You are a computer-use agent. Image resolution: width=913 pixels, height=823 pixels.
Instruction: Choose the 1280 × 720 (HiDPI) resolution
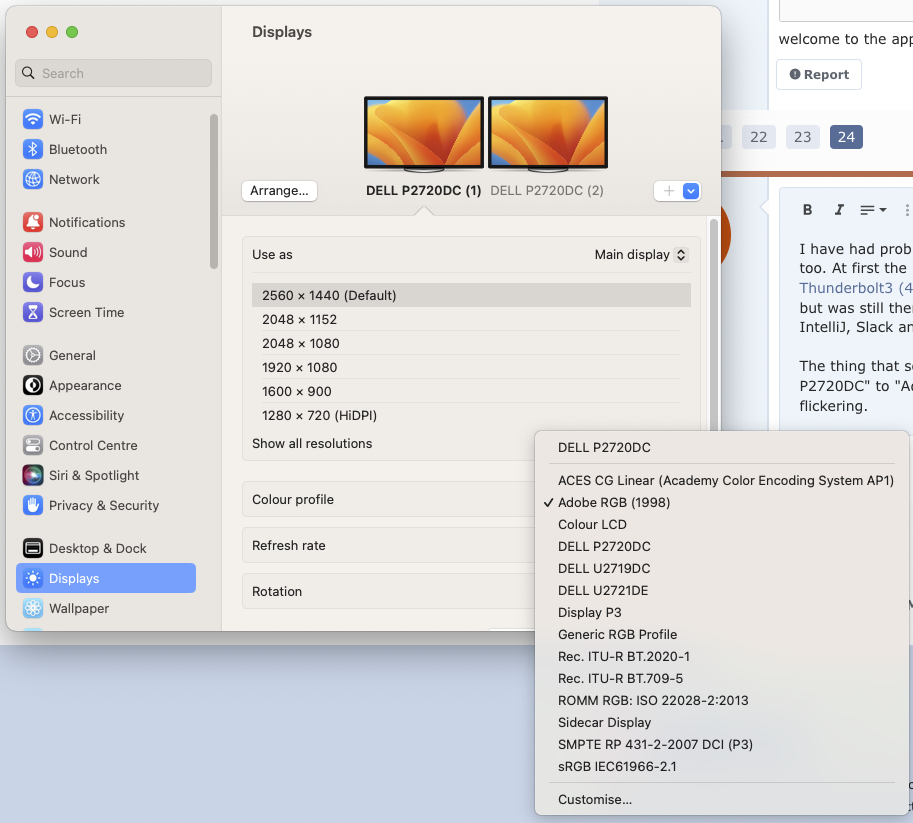tap(471, 415)
